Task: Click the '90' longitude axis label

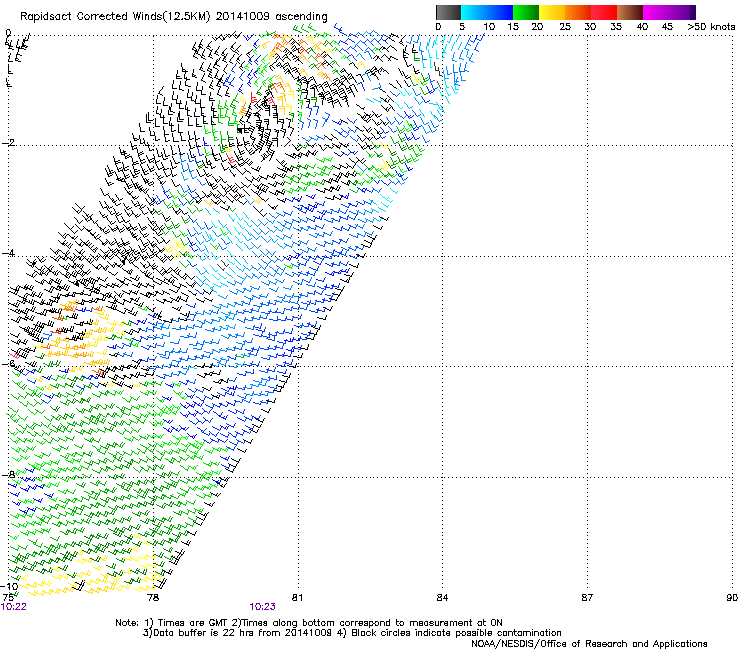Action: pyautogui.click(x=732, y=598)
